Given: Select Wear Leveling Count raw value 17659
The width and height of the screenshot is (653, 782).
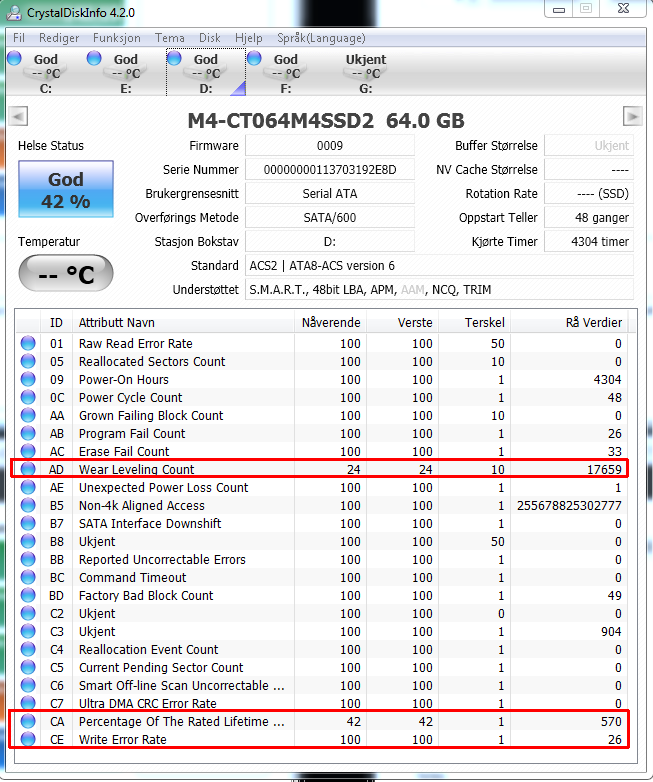Looking at the screenshot, I should pyautogui.click(x=604, y=469).
